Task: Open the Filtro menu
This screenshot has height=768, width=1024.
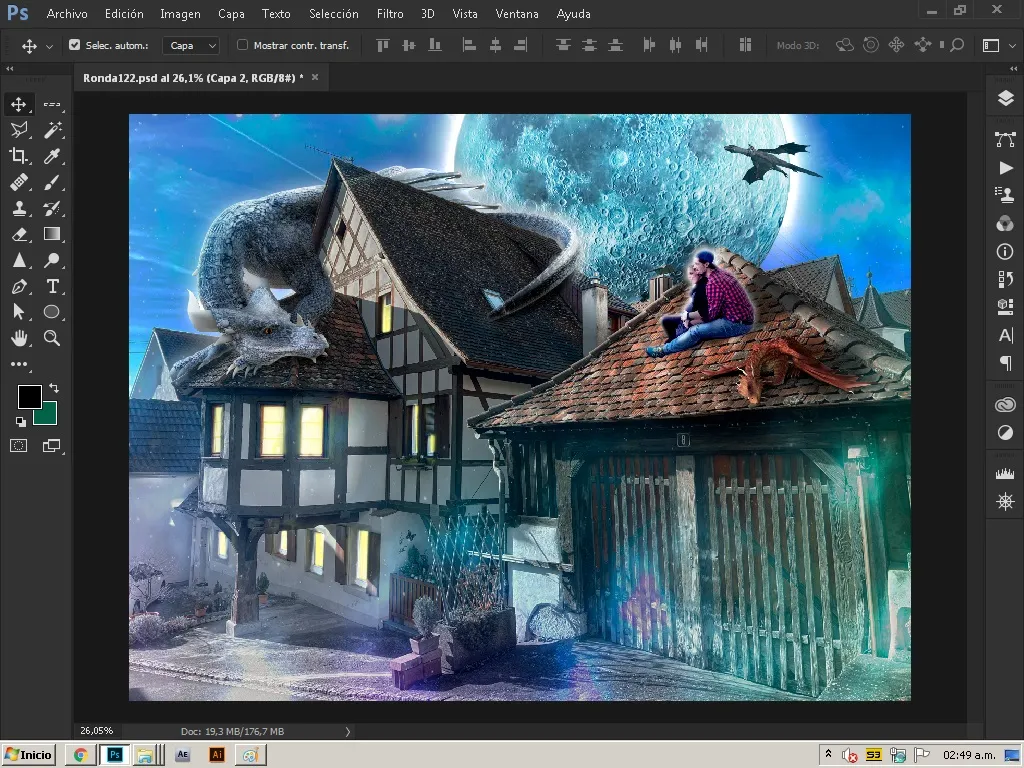Action: [x=390, y=14]
